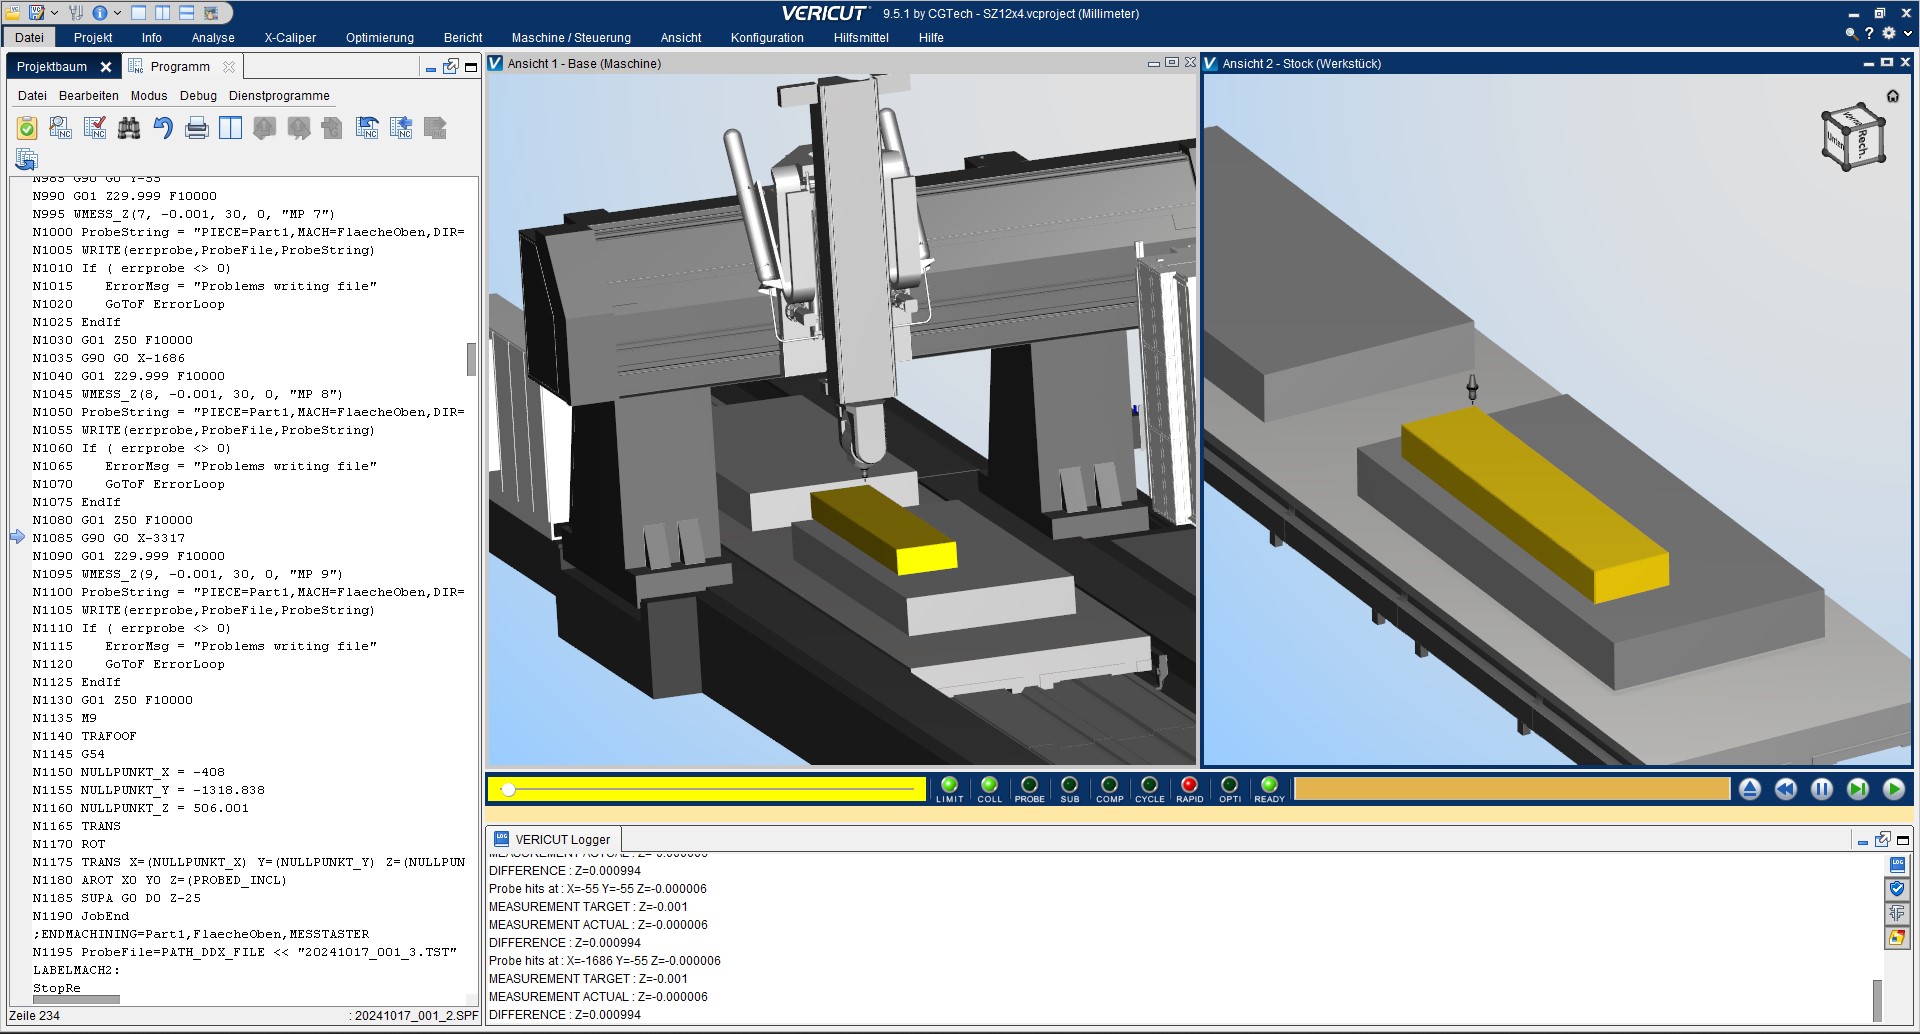The height and width of the screenshot is (1034, 1920).
Task: Expand the chevron beside the settings gear
Action: tap(1907, 33)
